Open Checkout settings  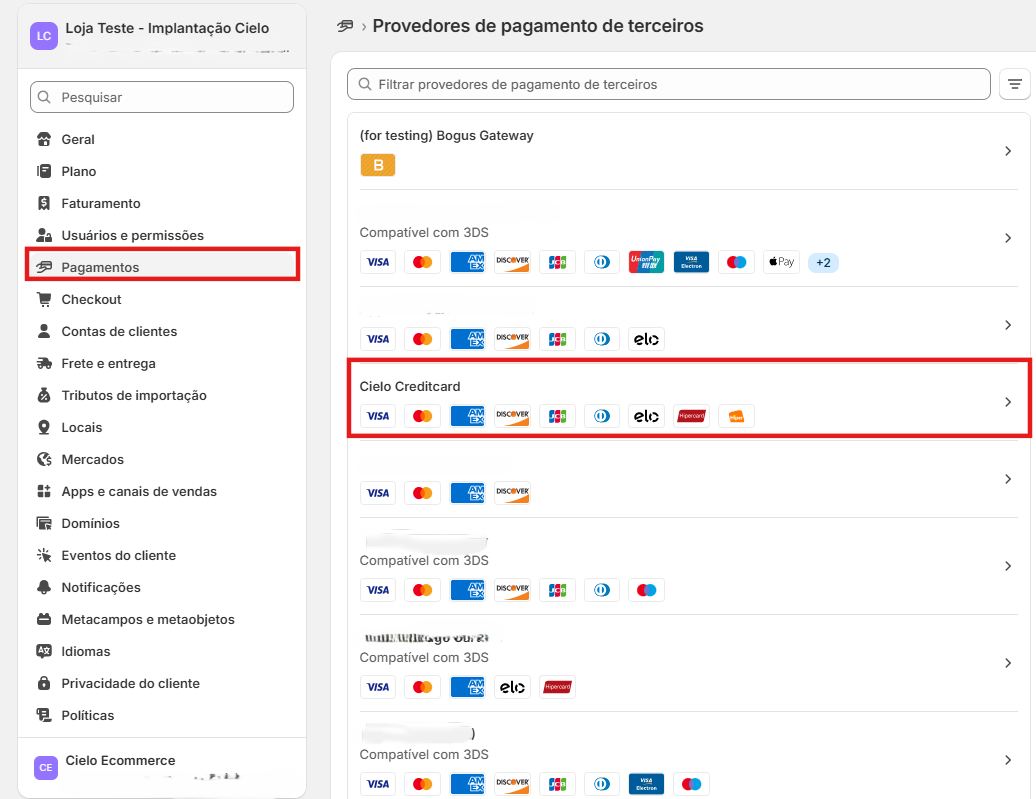tap(91, 299)
